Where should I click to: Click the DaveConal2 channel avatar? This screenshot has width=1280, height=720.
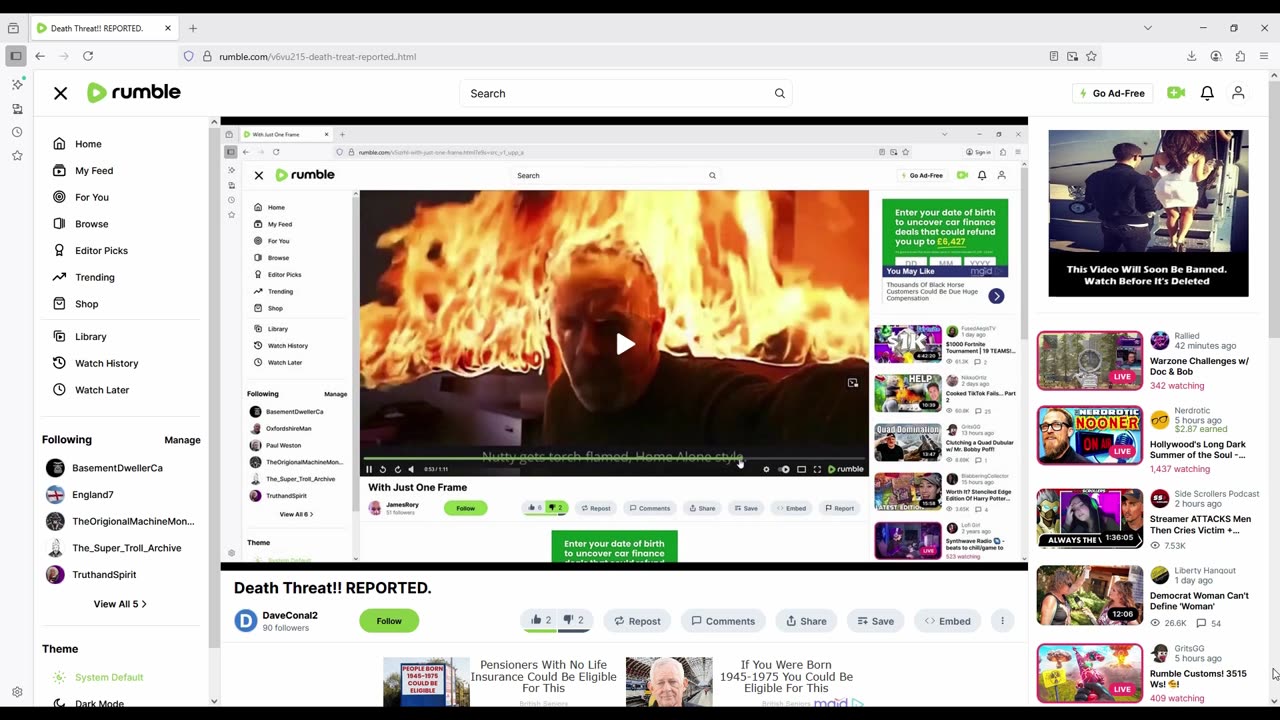(245, 621)
